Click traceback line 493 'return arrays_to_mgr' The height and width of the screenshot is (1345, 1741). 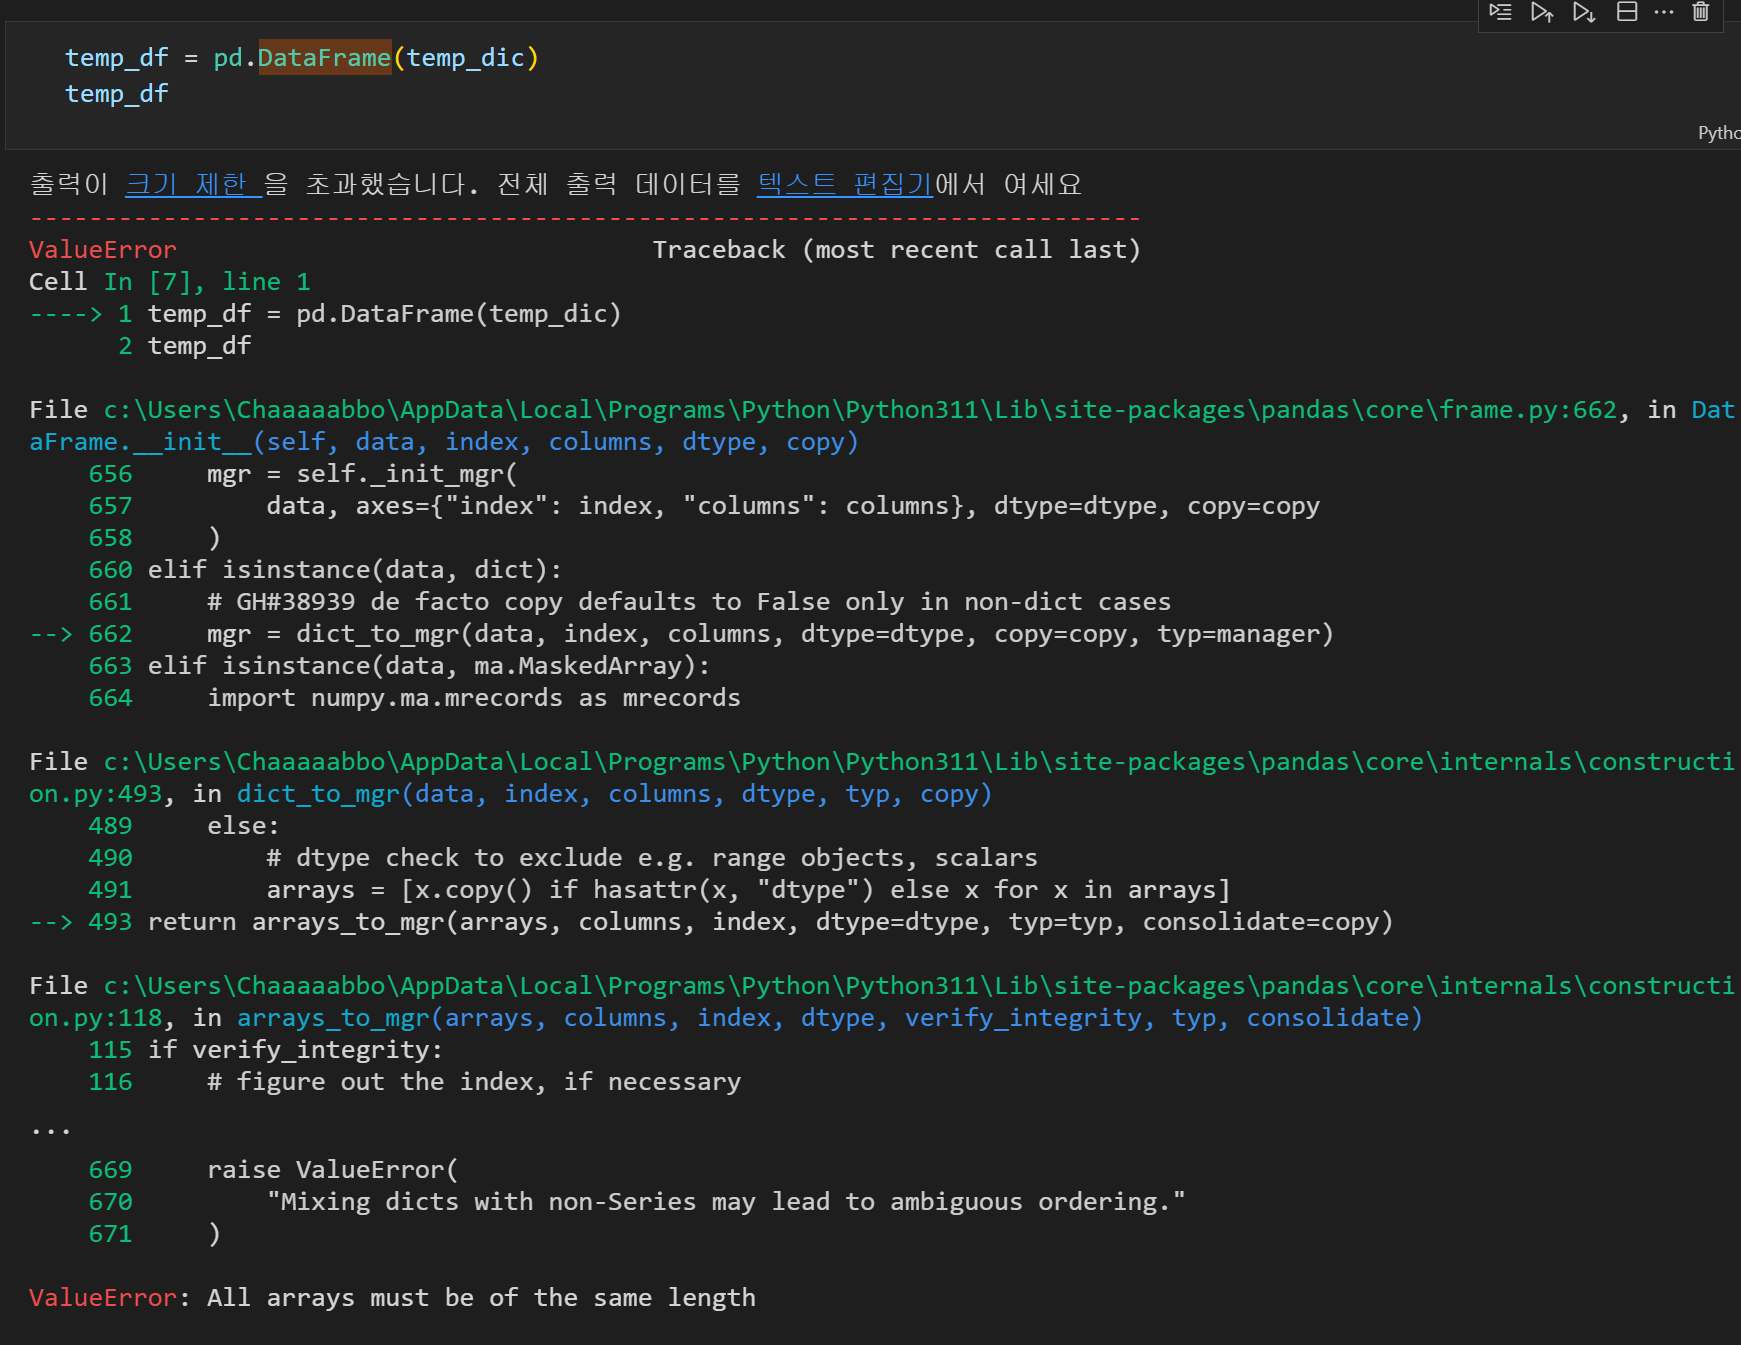coord(770,922)
